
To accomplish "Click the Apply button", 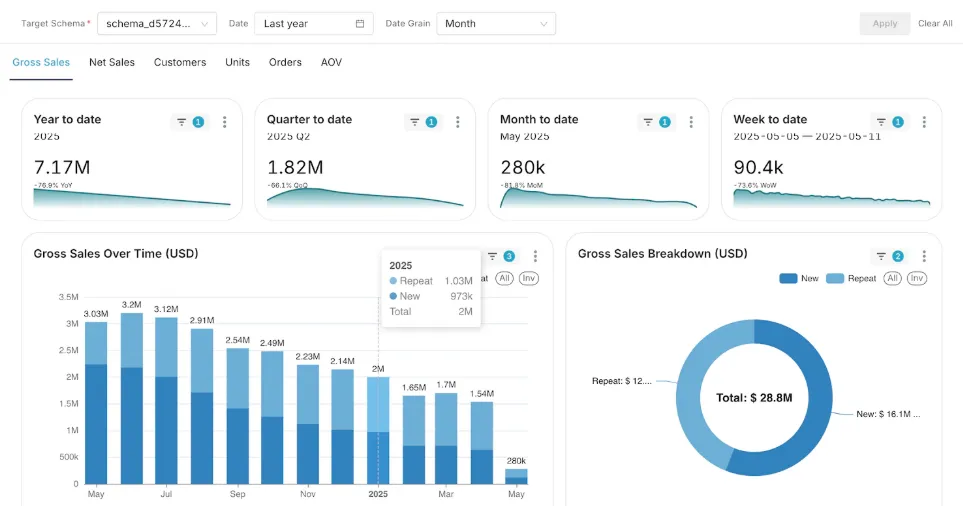I will (x=884, y=23).
